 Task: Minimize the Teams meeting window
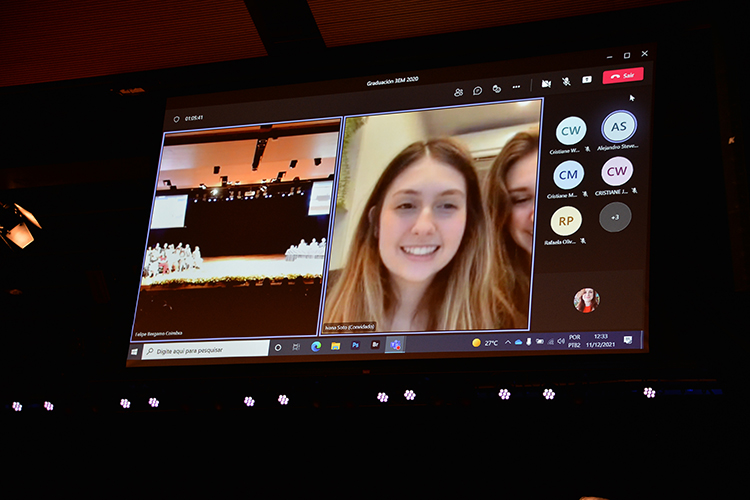click(x=609, y=57)
